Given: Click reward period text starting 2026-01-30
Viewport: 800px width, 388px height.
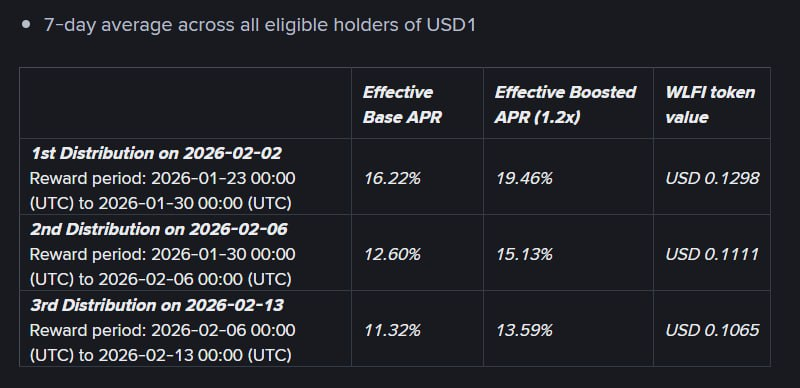Looking at the screenshot, I should pyautogui.click(x=162, y=267).
